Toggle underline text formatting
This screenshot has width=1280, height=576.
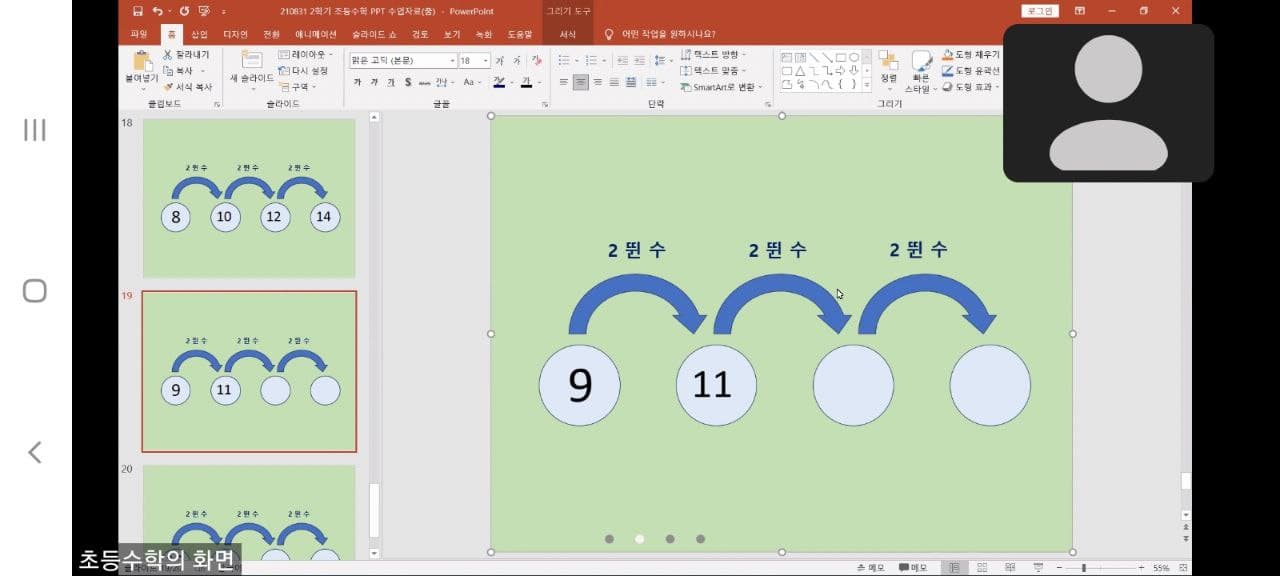[x=391, y=82]
